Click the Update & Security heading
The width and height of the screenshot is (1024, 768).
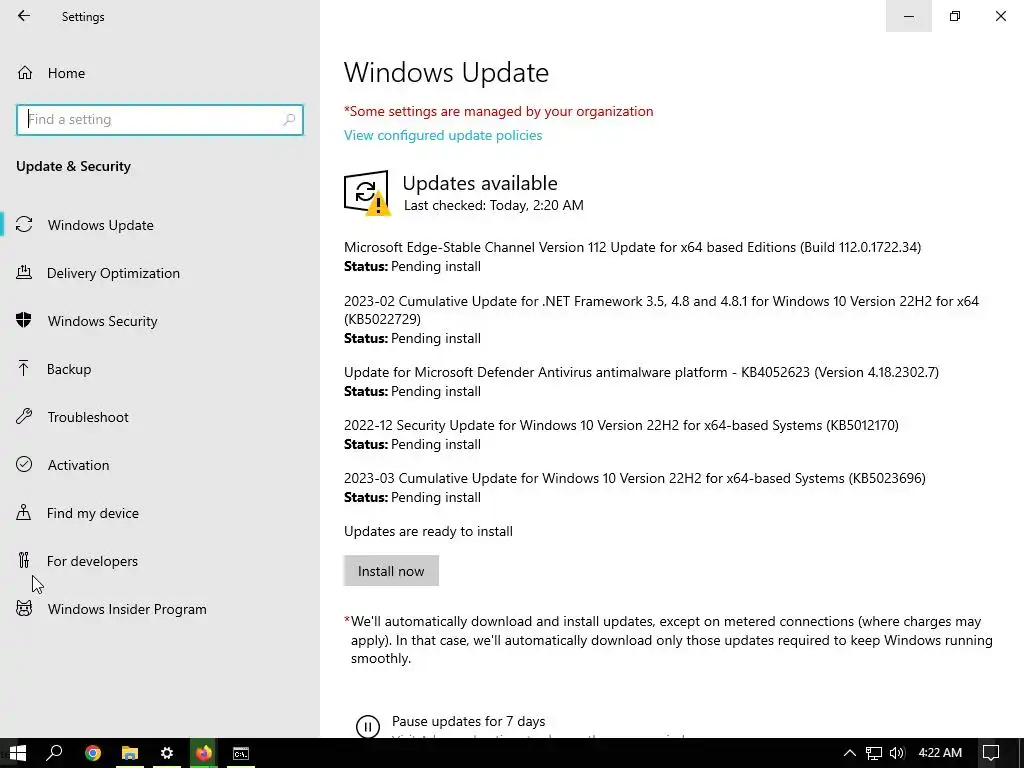pos(73,166)
